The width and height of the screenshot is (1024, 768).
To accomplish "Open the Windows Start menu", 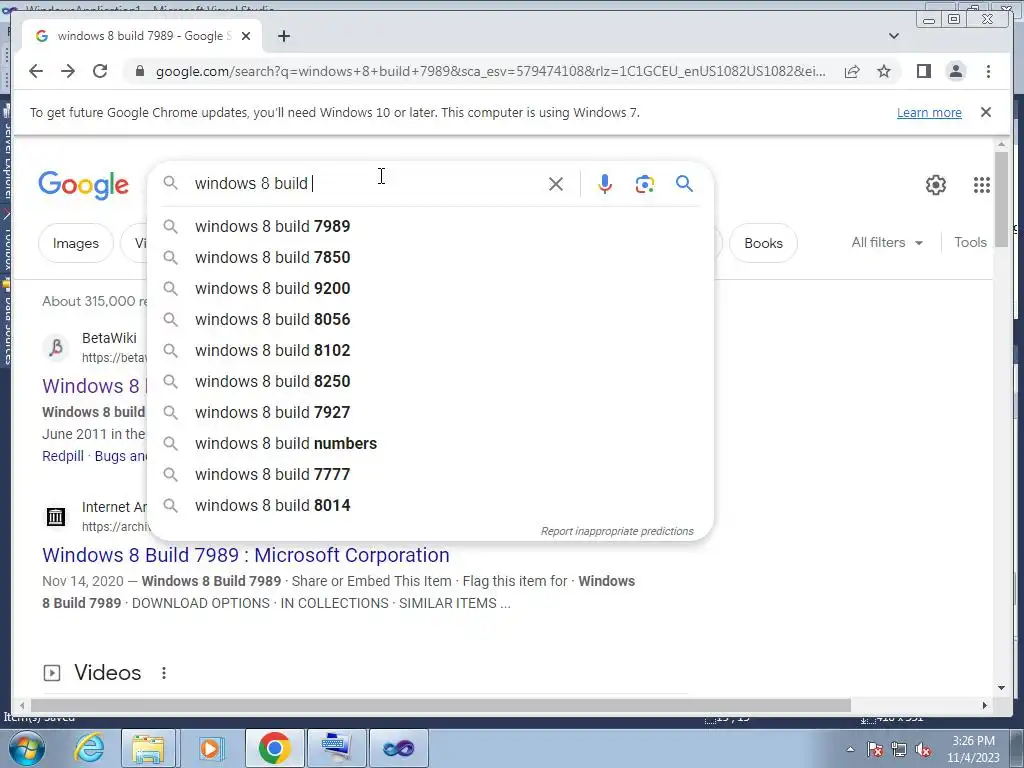I will click(26, 748).
